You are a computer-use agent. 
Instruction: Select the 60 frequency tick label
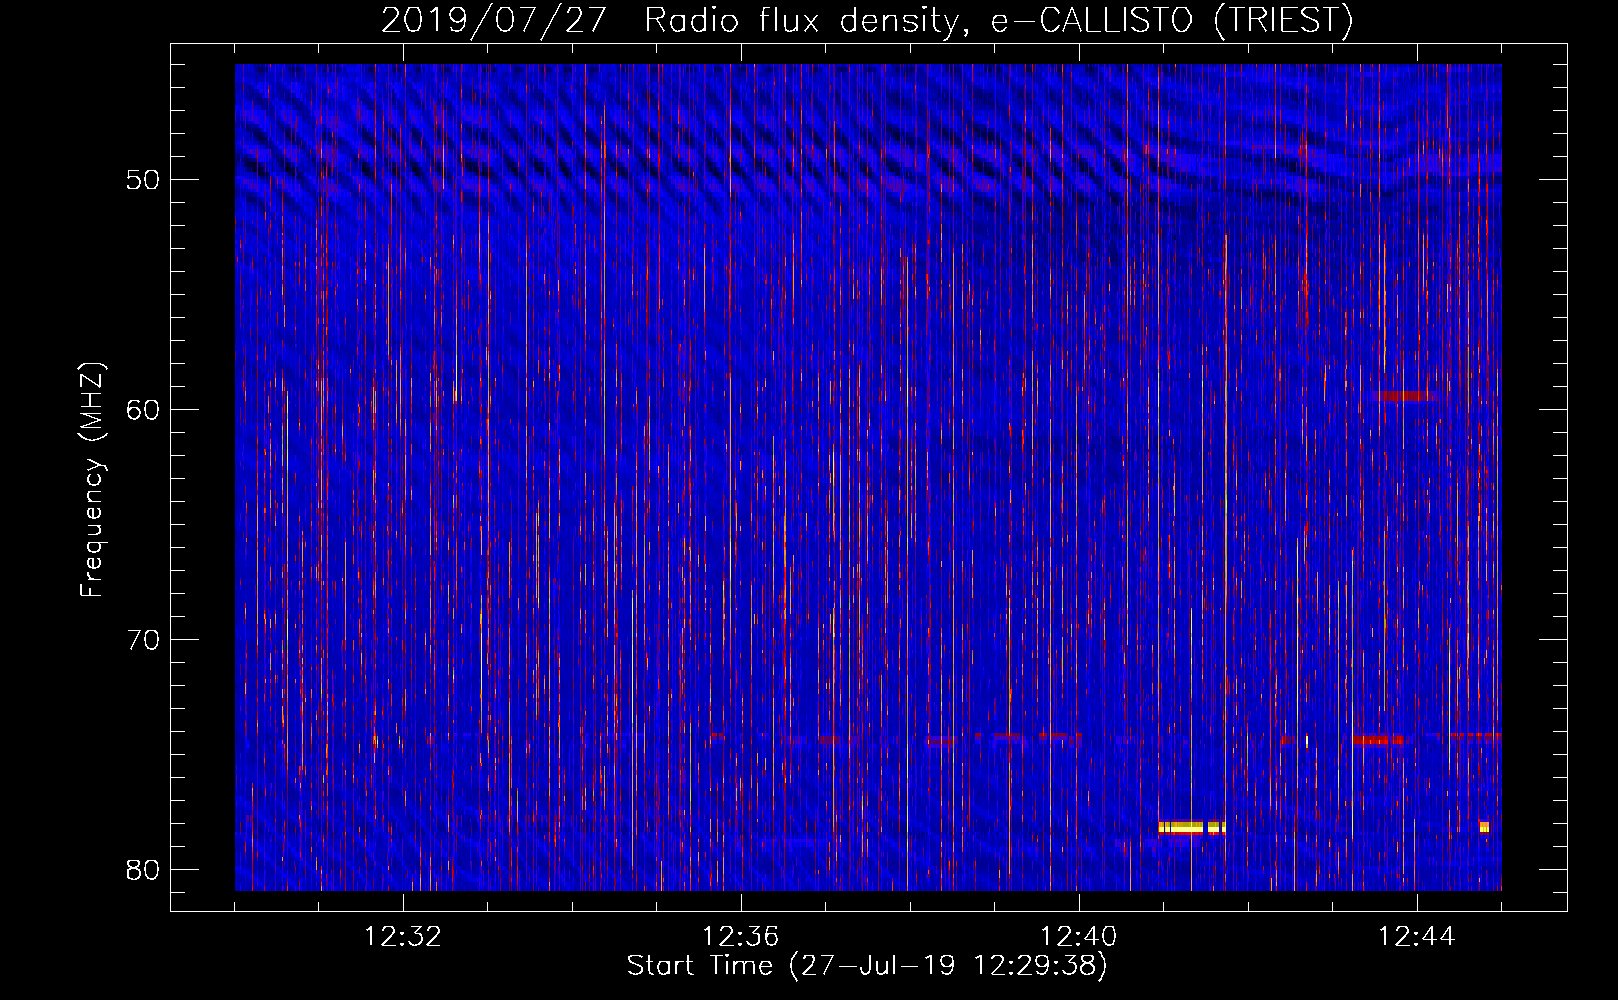144,410
